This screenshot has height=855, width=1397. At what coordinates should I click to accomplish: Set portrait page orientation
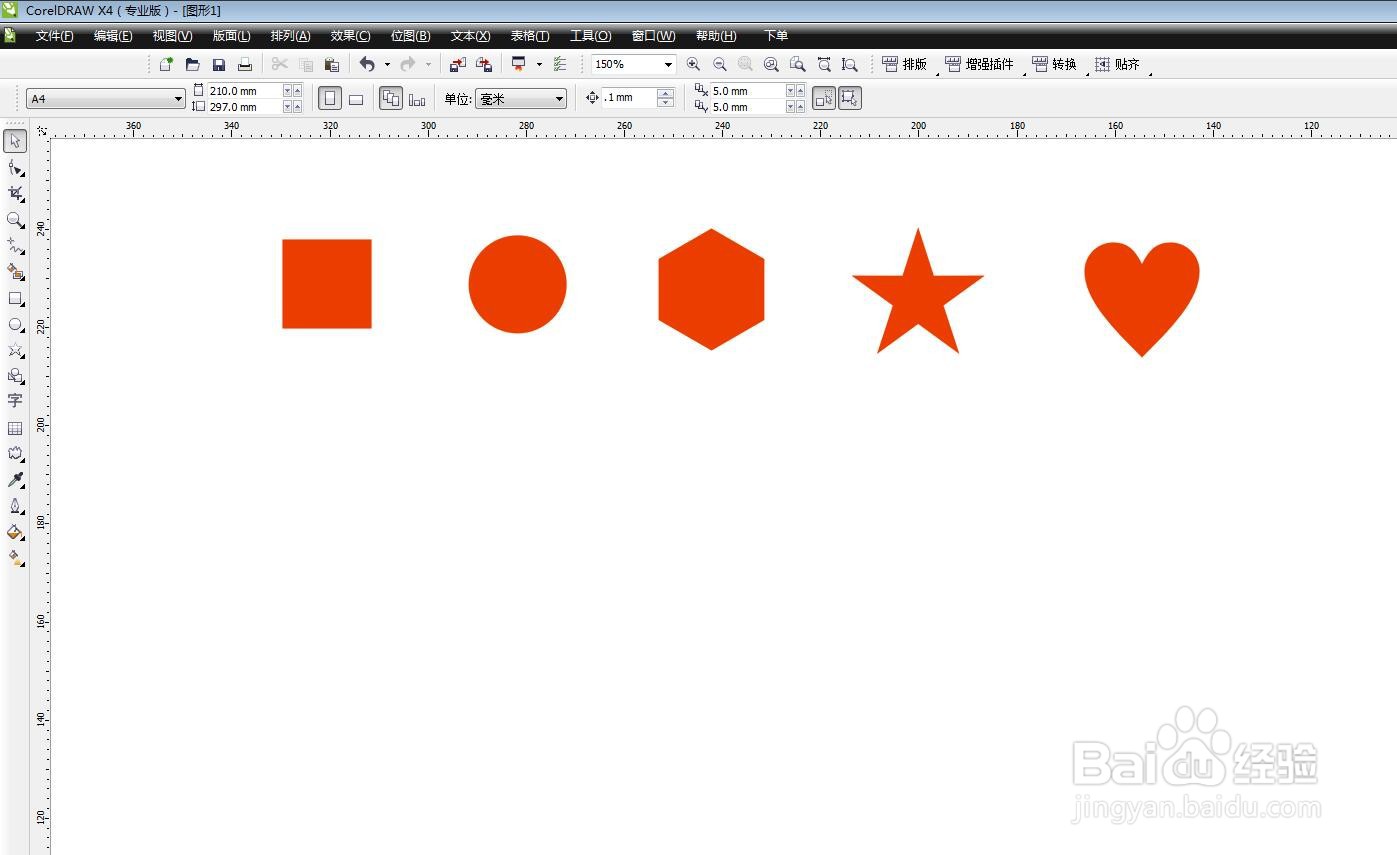click(329, 98)
